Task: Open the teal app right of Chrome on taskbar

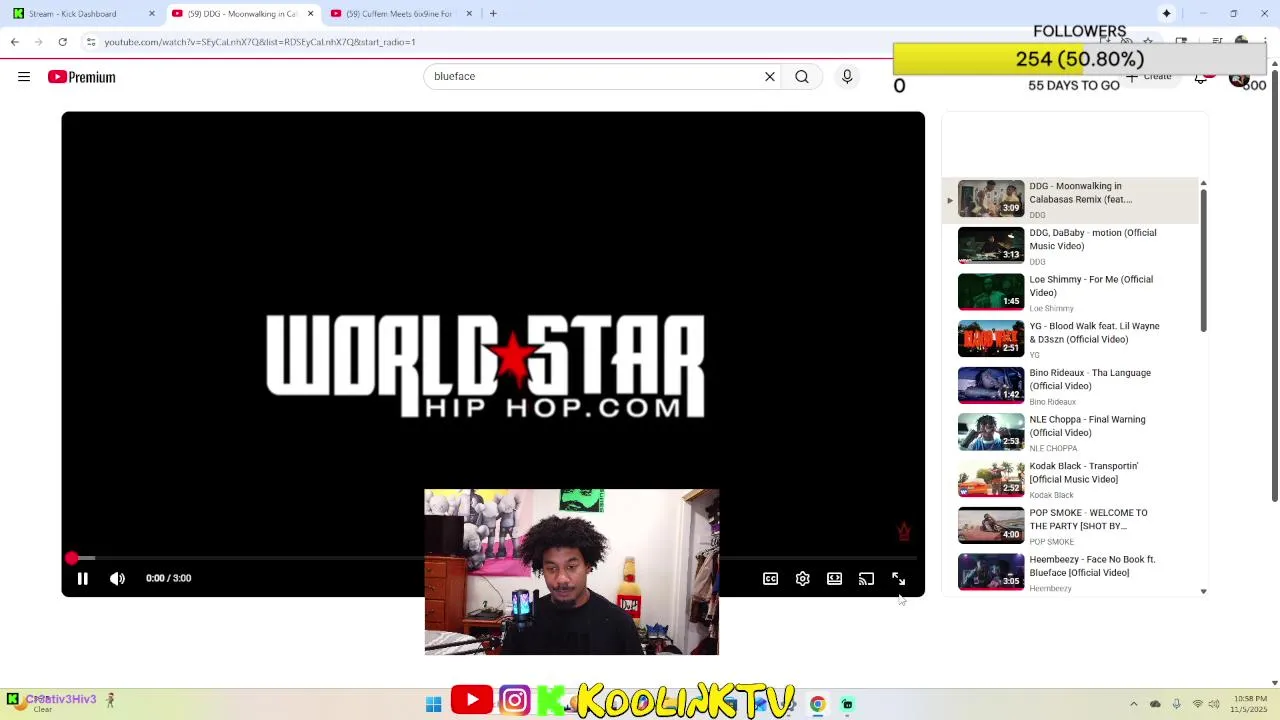Action: [x=847, y=704]
